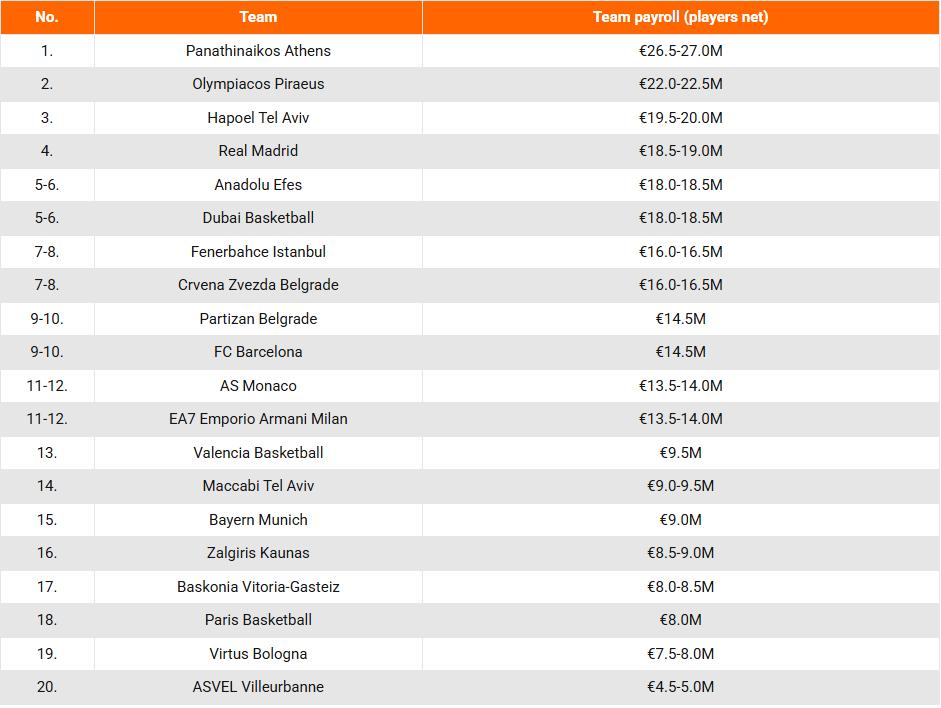Select ASVEL Villeurbanne payroll €4.5-5.0M

tap(680, 687)
